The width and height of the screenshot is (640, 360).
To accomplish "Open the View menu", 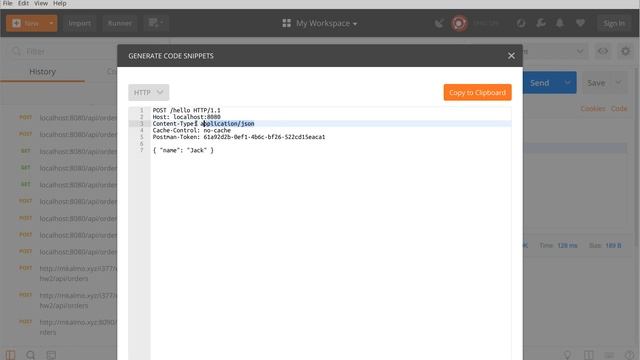I will 41,4.
